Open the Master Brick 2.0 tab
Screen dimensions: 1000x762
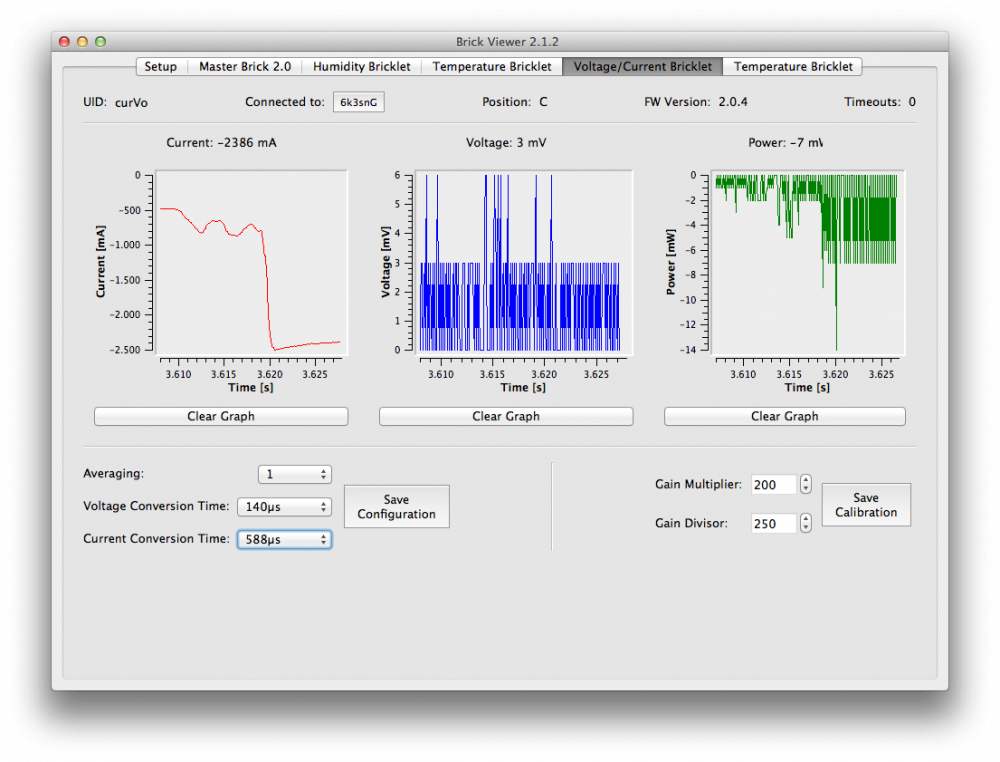(x=245, y=67)
